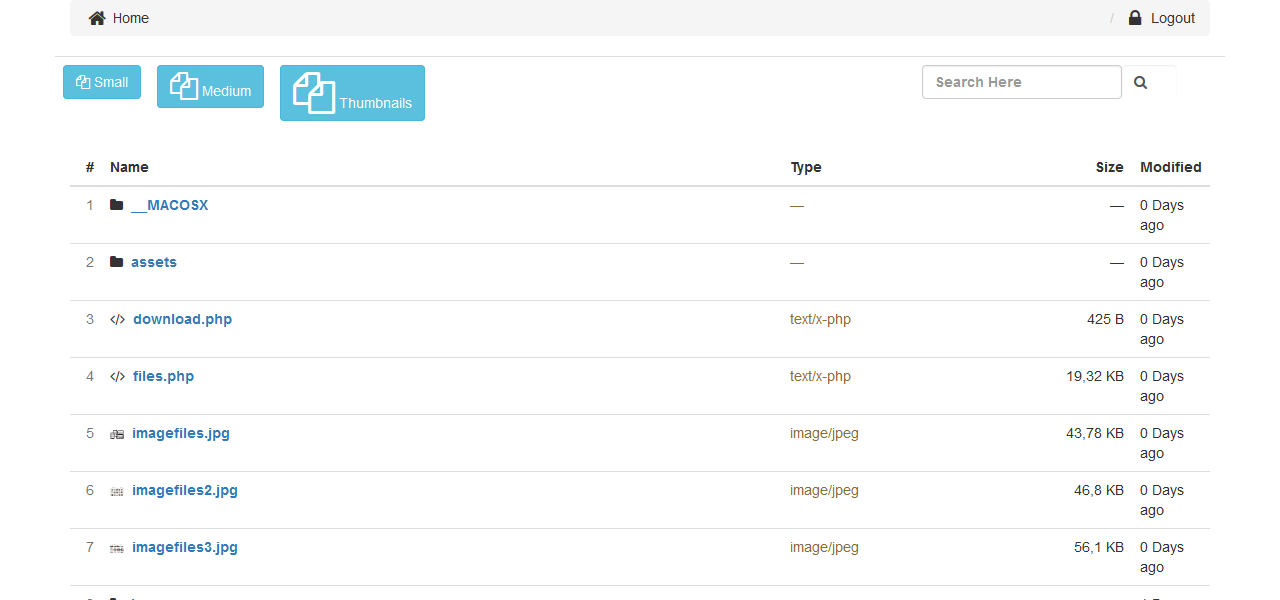Click the code icon beside files.php
Viewport: 1280px width, 600px height.
tap(118, 377)
